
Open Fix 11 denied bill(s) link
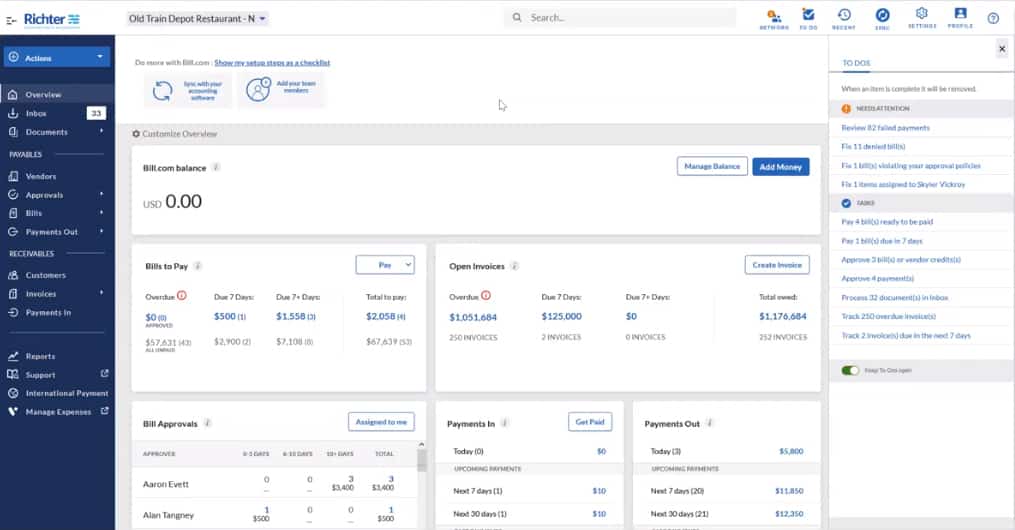[x=873, y=146]
